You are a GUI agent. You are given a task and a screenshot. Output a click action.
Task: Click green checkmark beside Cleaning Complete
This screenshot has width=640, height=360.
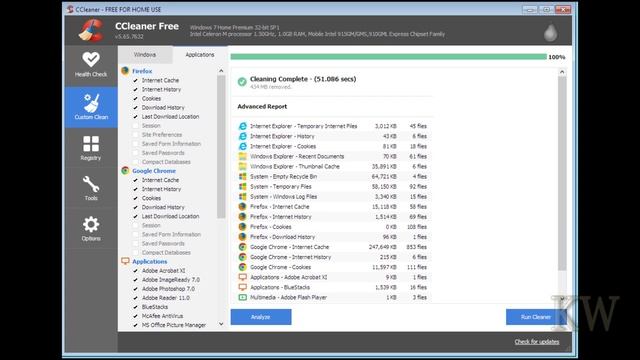coord(242,82)
